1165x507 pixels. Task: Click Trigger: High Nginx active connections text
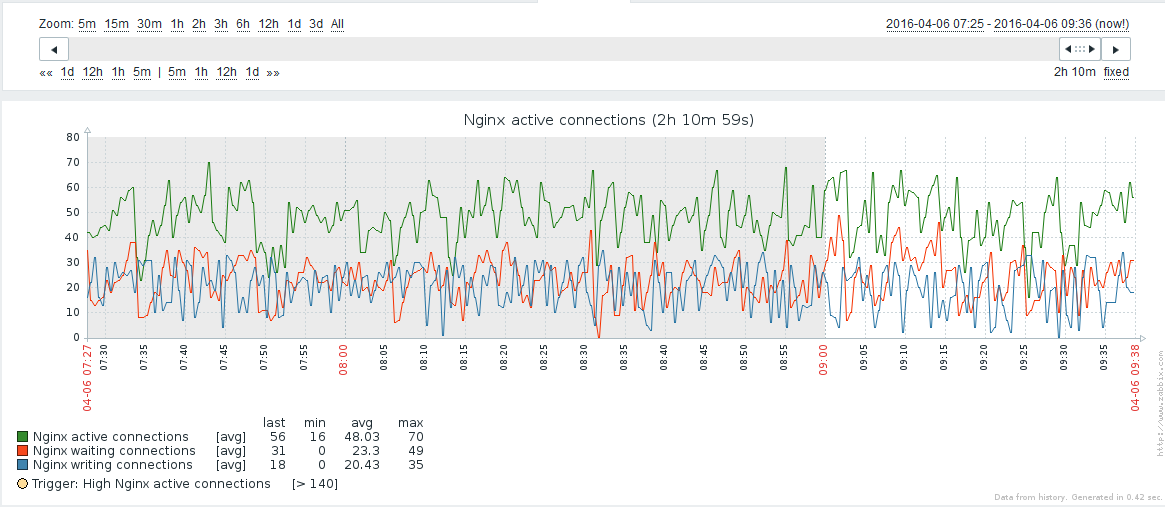tap(152, 483)
